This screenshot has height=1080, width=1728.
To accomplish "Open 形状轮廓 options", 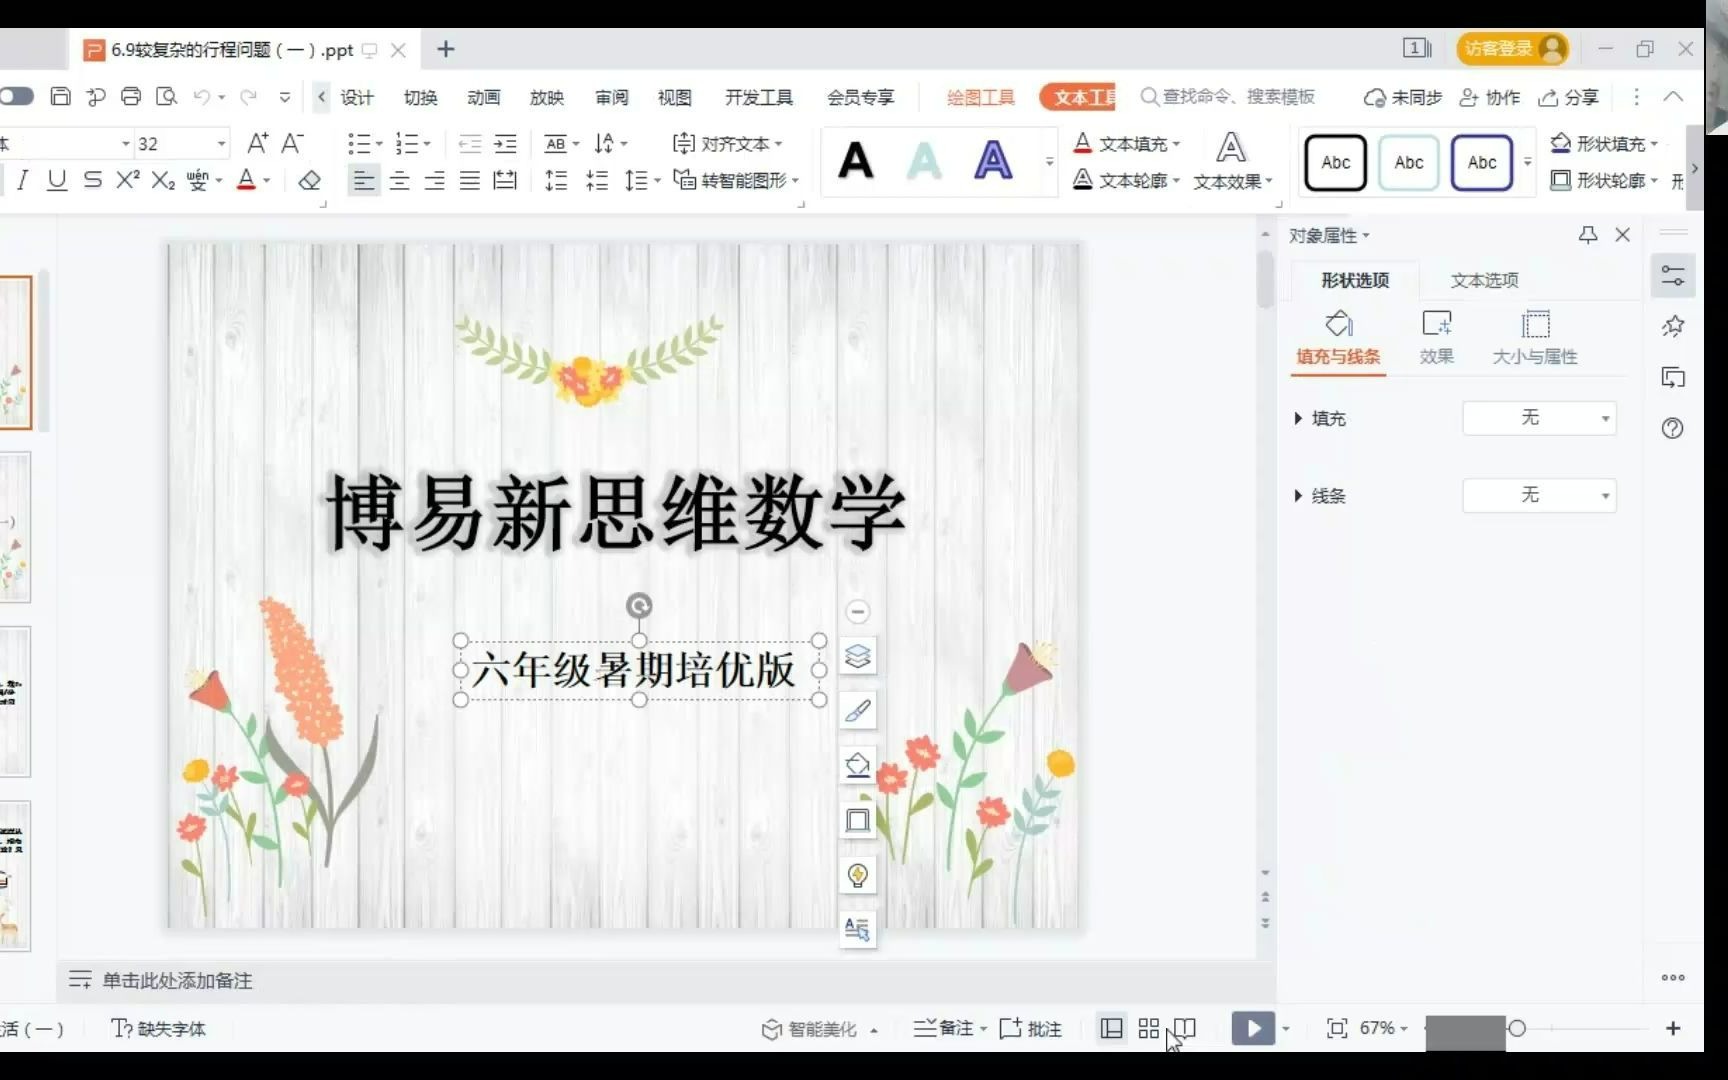I will coord(1604,181).
